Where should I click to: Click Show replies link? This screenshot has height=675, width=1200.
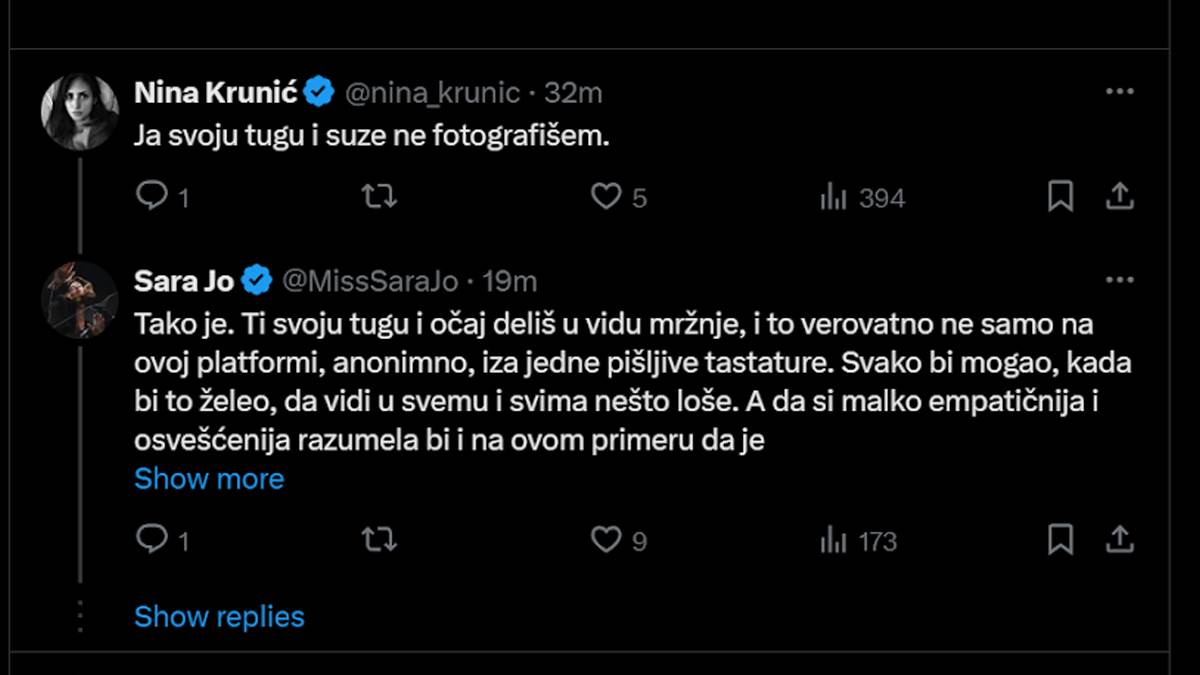click(x=219, y=616)
